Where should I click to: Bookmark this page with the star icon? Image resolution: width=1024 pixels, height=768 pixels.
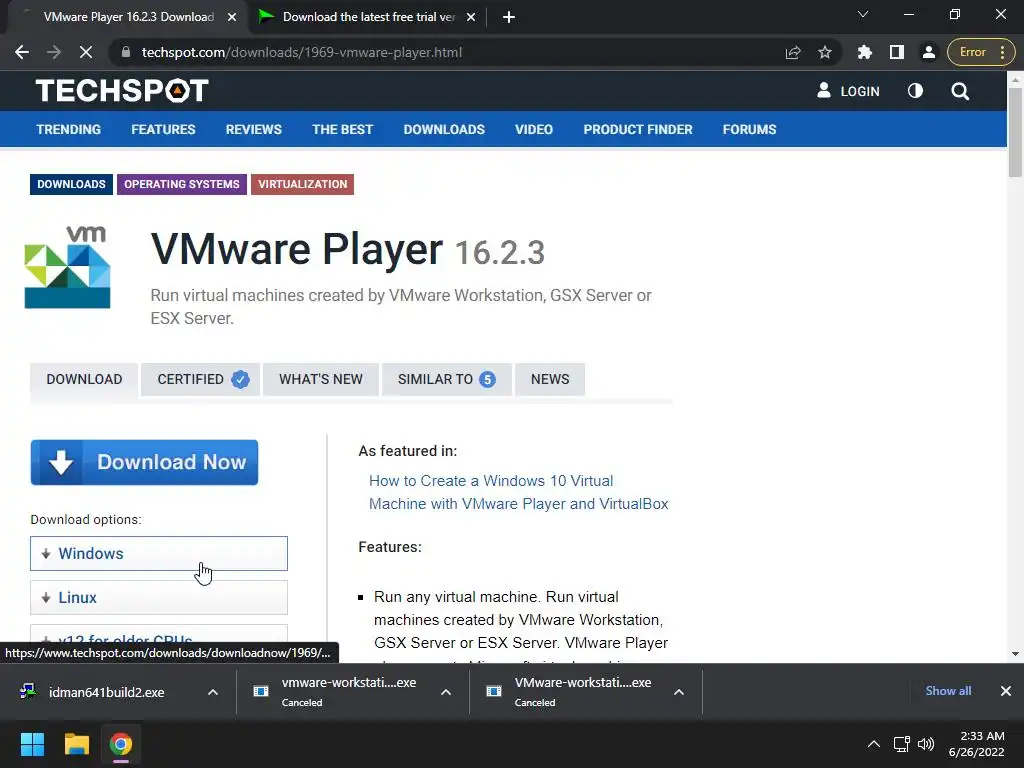click(825, 52)
